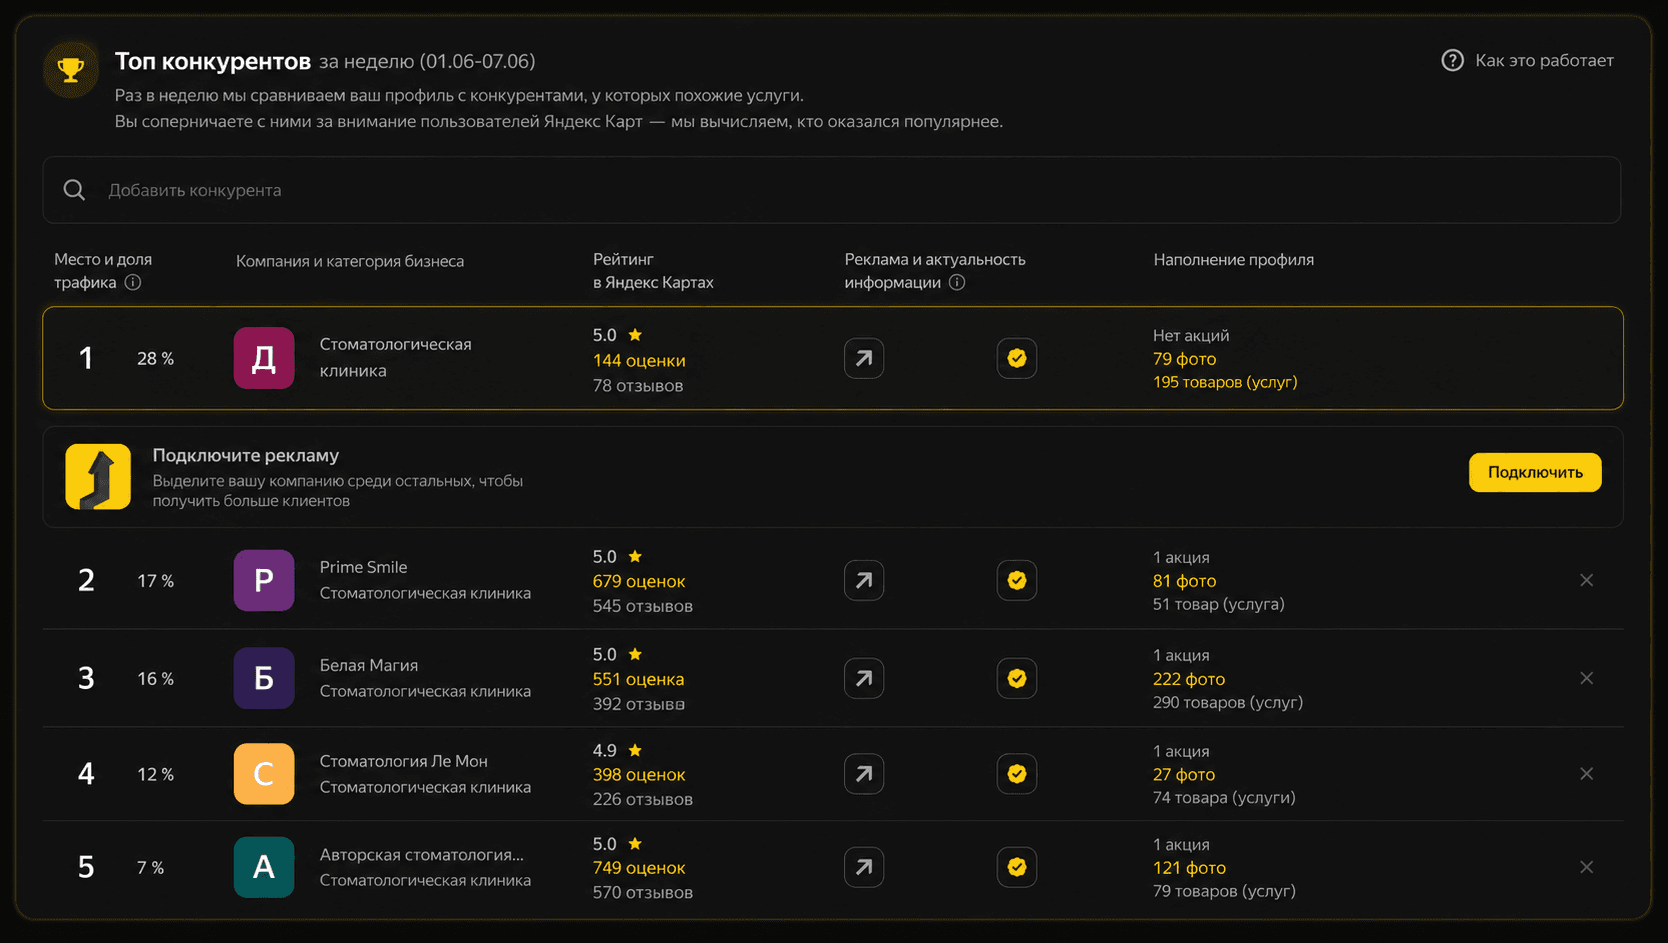Screen dimensions: 1668x943
Task: Remove Авторская стоматология from competitors
Action: point(1587,867)
